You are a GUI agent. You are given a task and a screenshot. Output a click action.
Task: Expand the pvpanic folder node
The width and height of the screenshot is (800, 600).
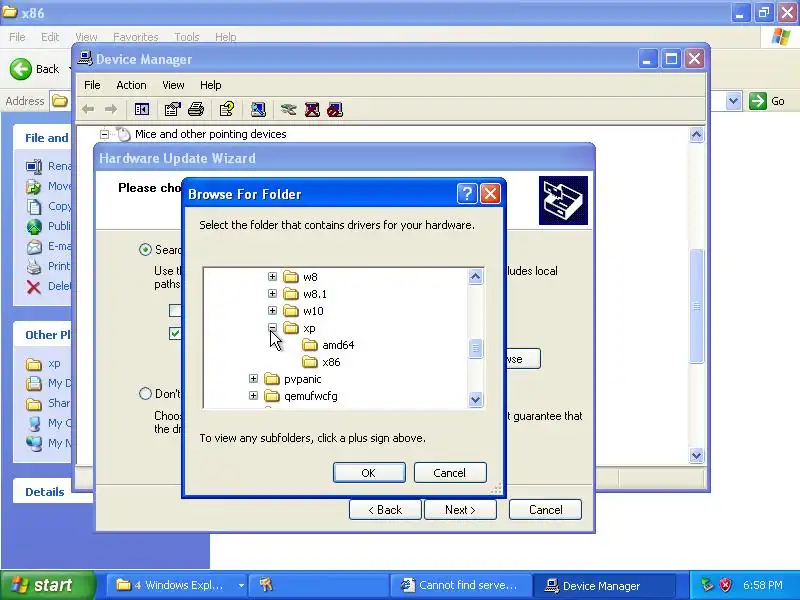click(x=253, y=379)
